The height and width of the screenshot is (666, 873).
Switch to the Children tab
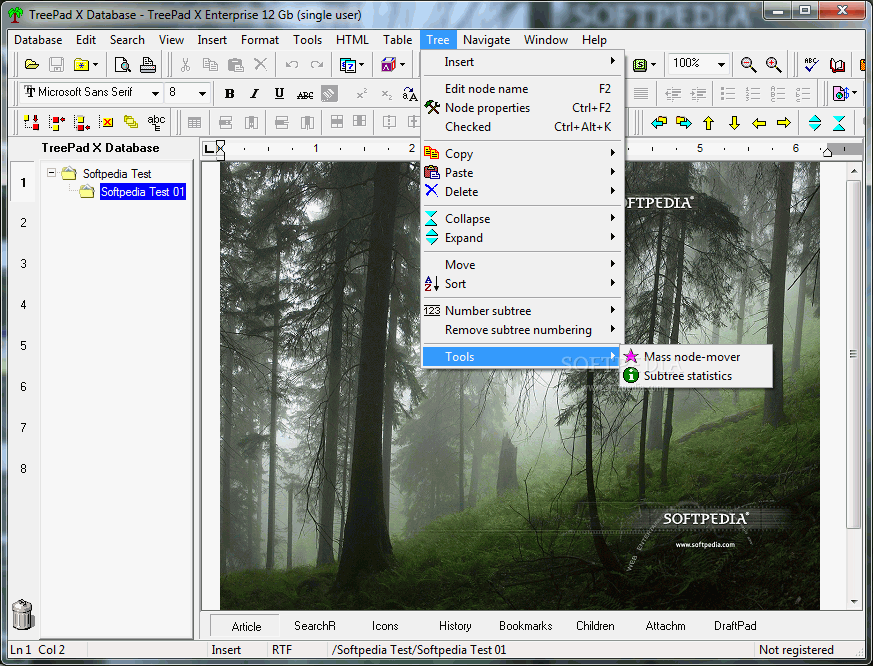coord(595,626)
